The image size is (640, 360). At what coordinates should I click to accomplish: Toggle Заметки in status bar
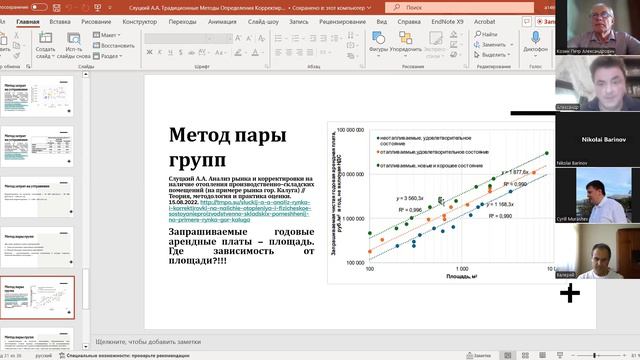coord(478,356)
